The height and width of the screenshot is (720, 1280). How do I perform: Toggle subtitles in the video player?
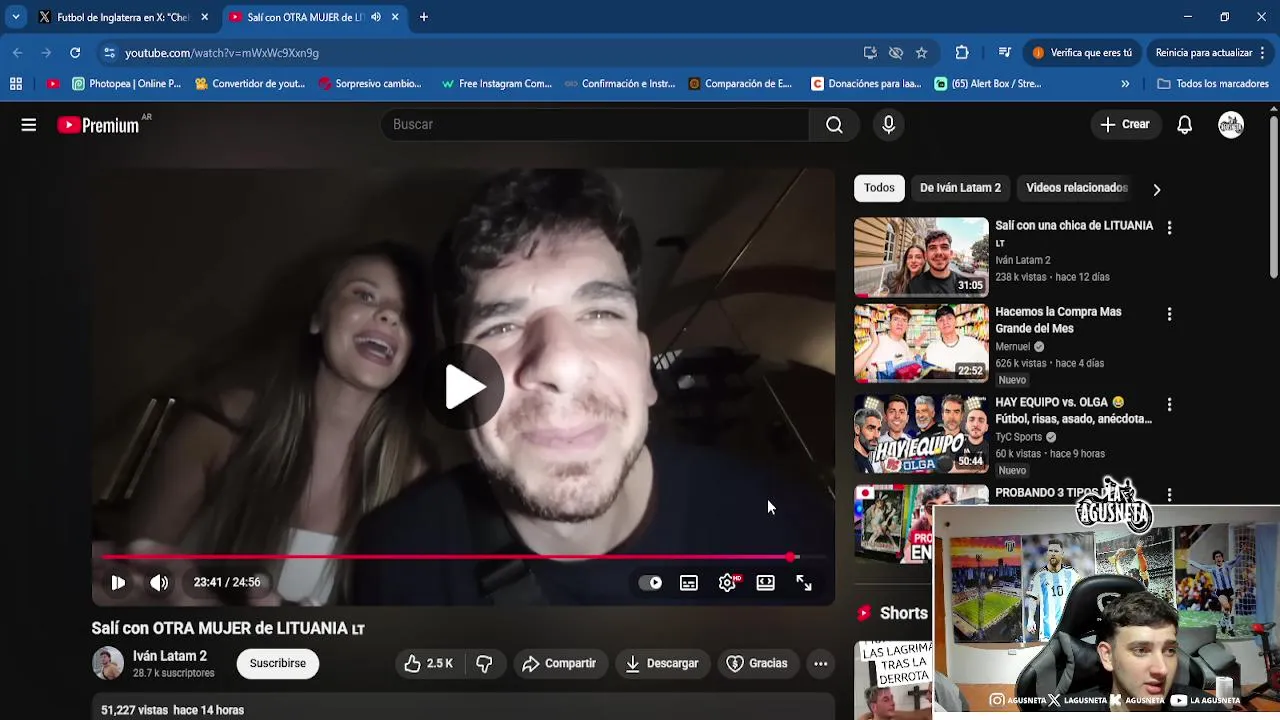click(x=689, y=583)
